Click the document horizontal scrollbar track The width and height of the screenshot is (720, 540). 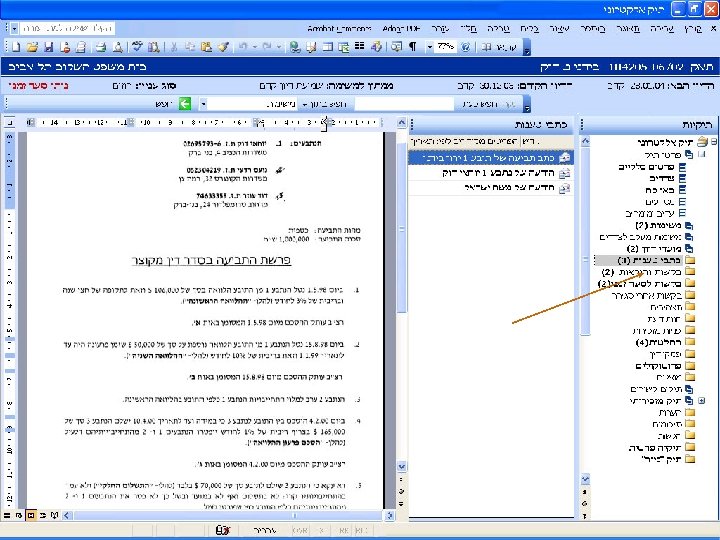227,516
